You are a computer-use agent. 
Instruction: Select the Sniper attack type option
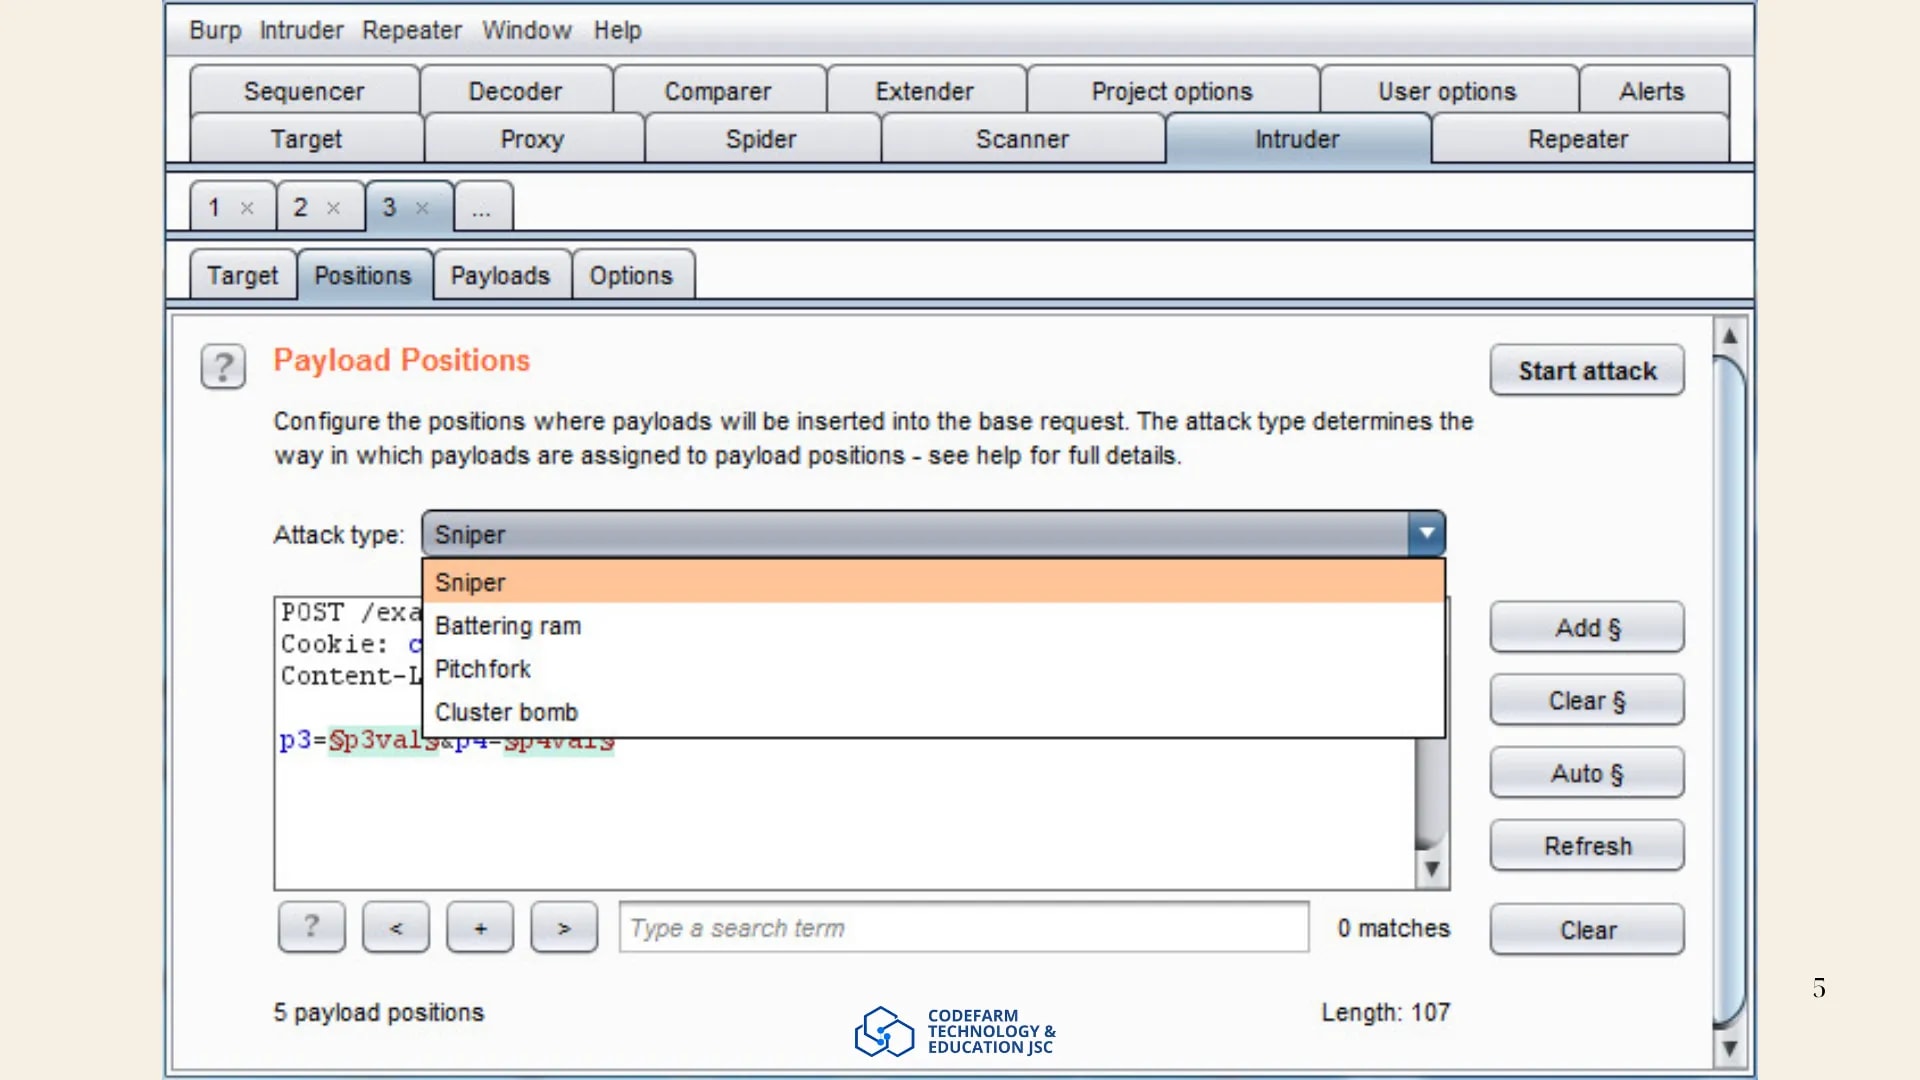pos(470,582)
